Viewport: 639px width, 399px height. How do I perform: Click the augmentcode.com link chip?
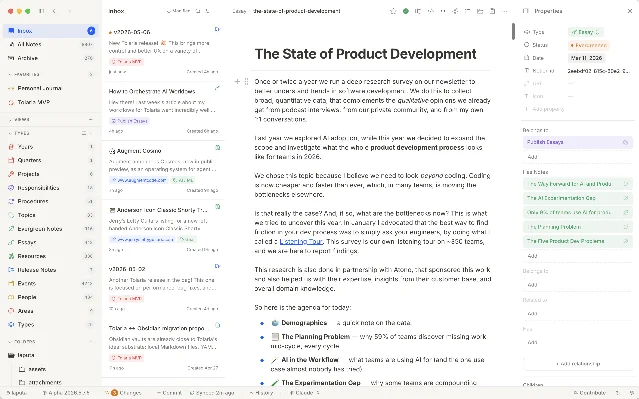(x=139, y=180)
